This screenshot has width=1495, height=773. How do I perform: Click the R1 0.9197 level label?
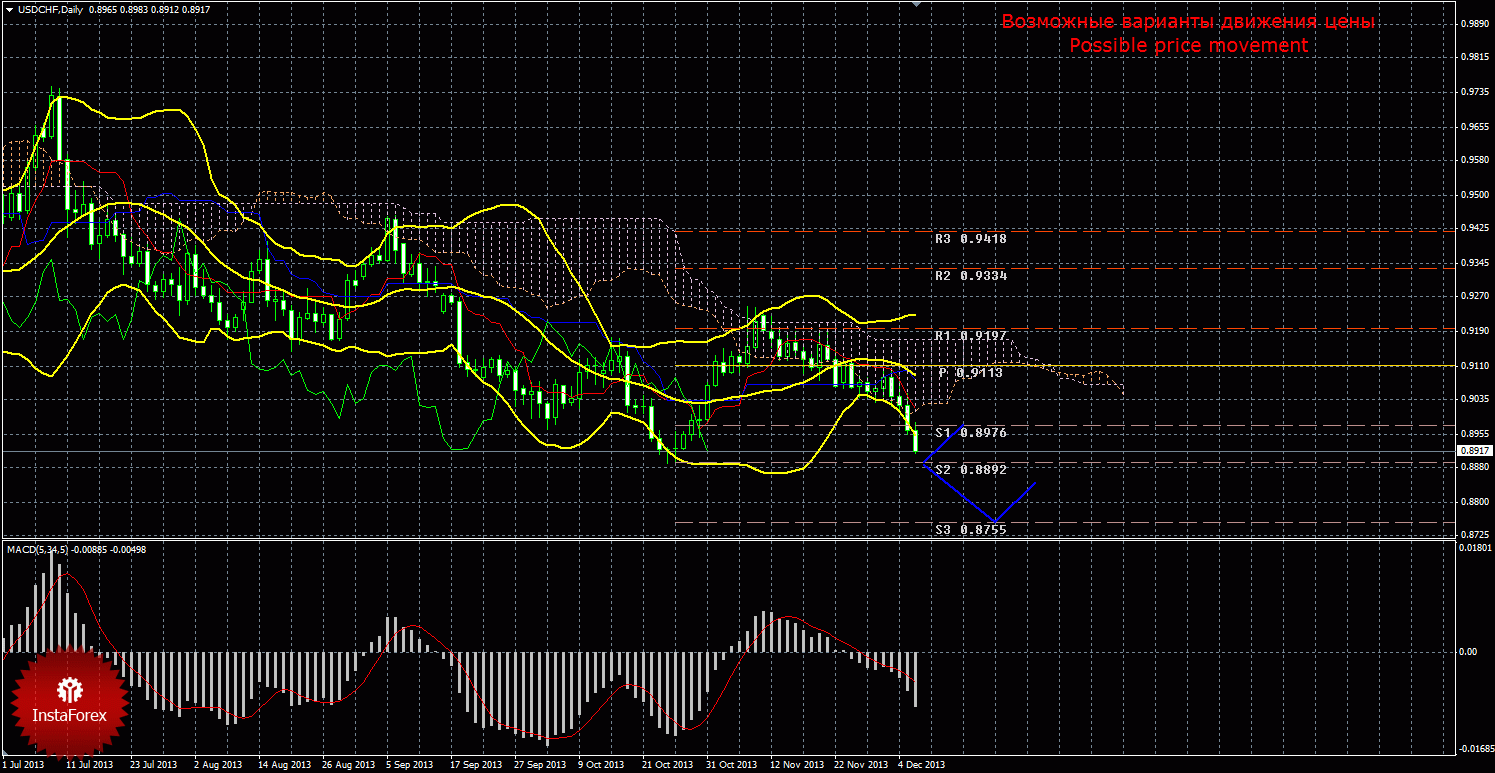[x=970, y=336]
